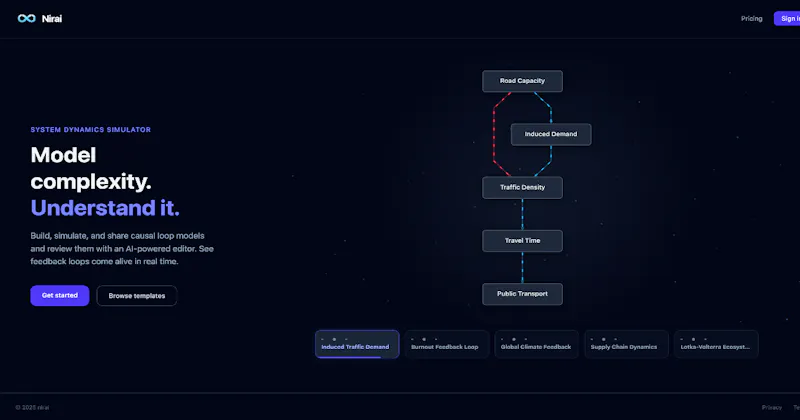Switch to Lotka-Volterra Ecosystem template tab
Viewport: 800px width, 420px height.
(x=716, y=344)
